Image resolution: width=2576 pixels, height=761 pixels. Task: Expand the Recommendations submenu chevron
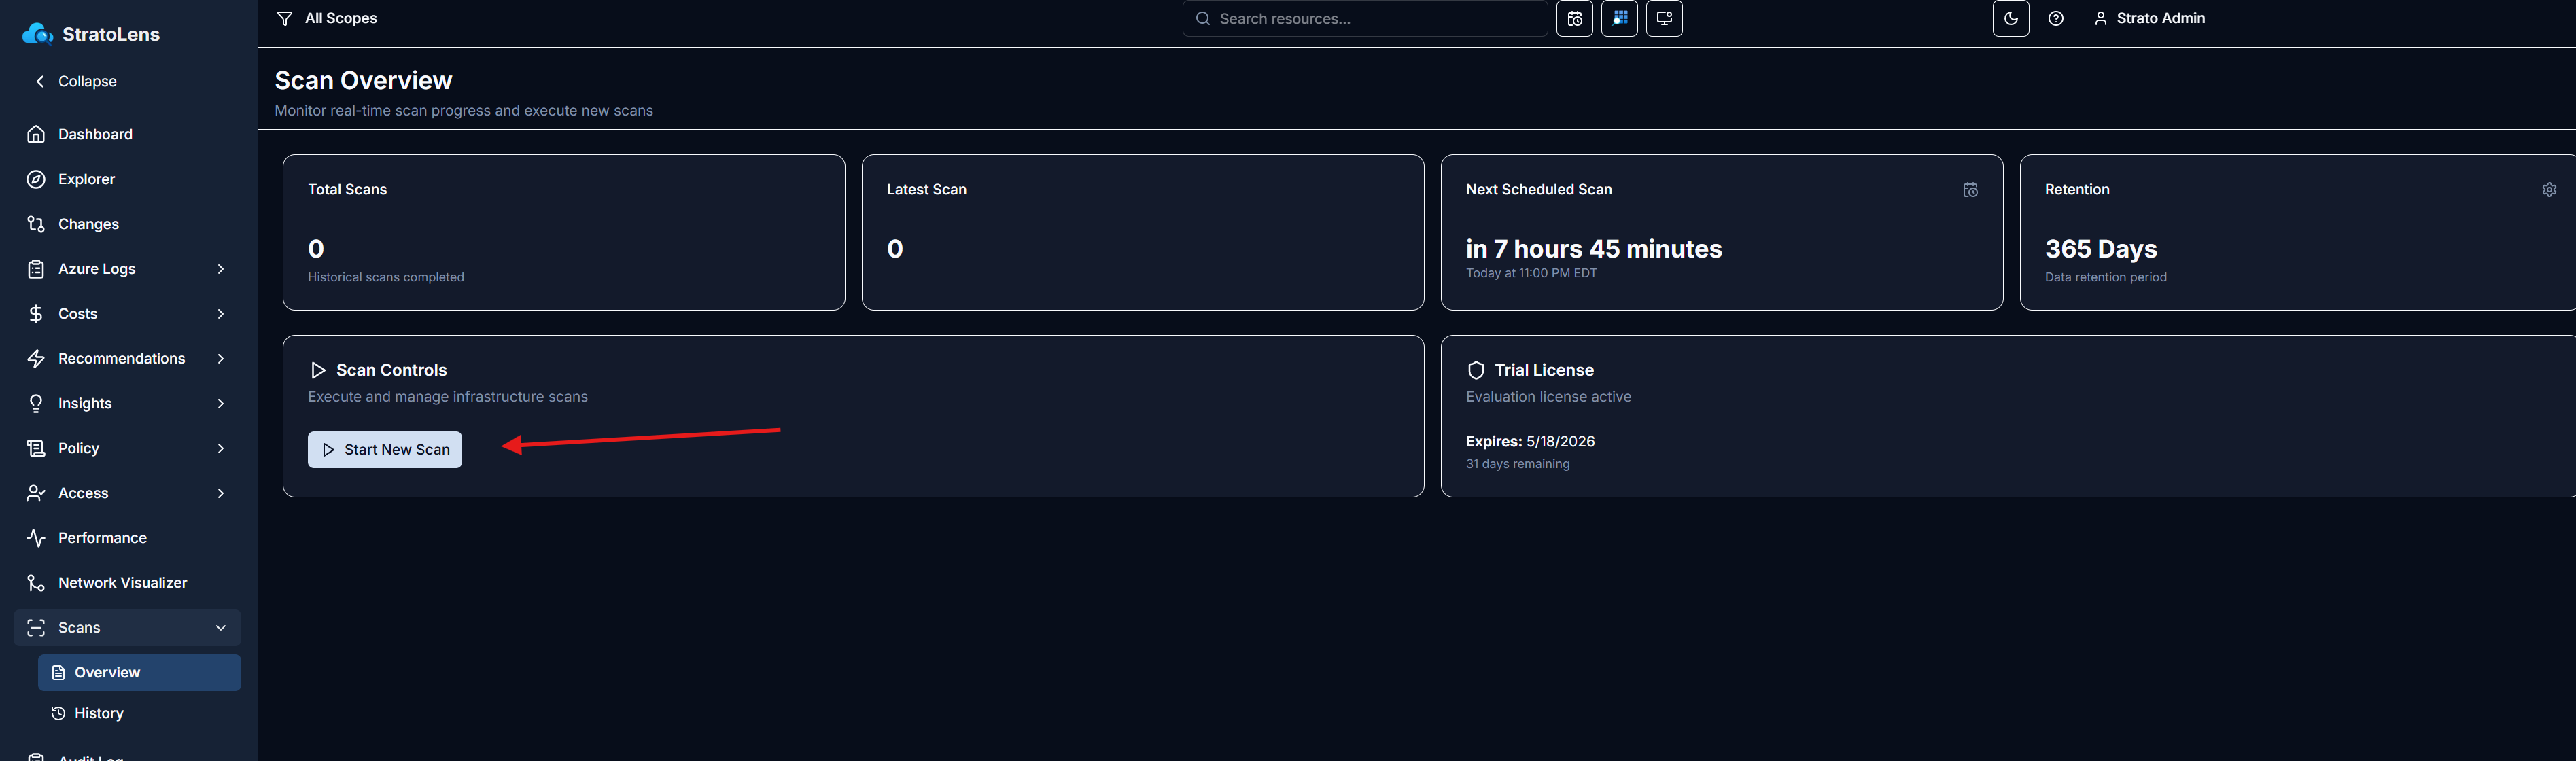(x=220, y=359)
